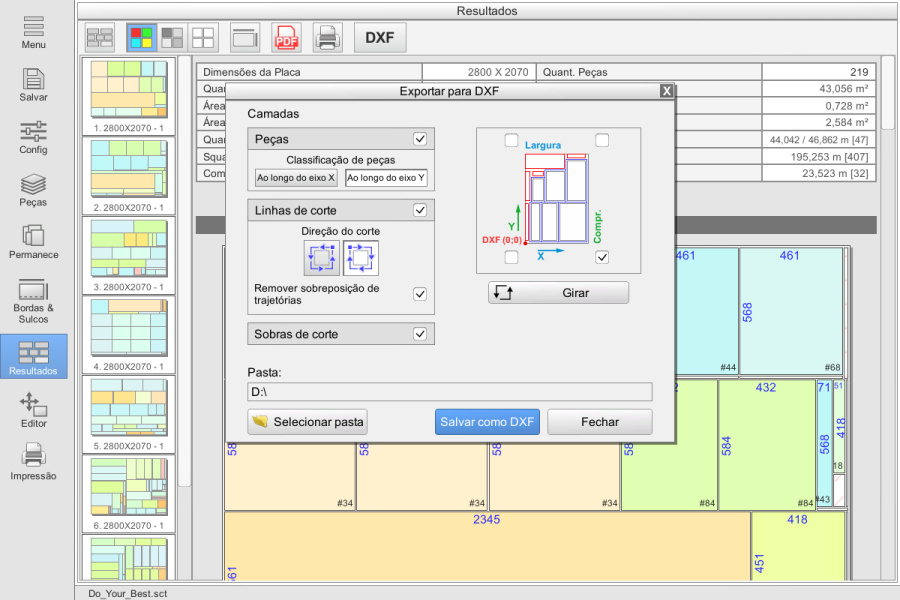This screenshot has height=600, width=900.
Task: Uncheck the origin box below Compr.
Action: point(602,257)
